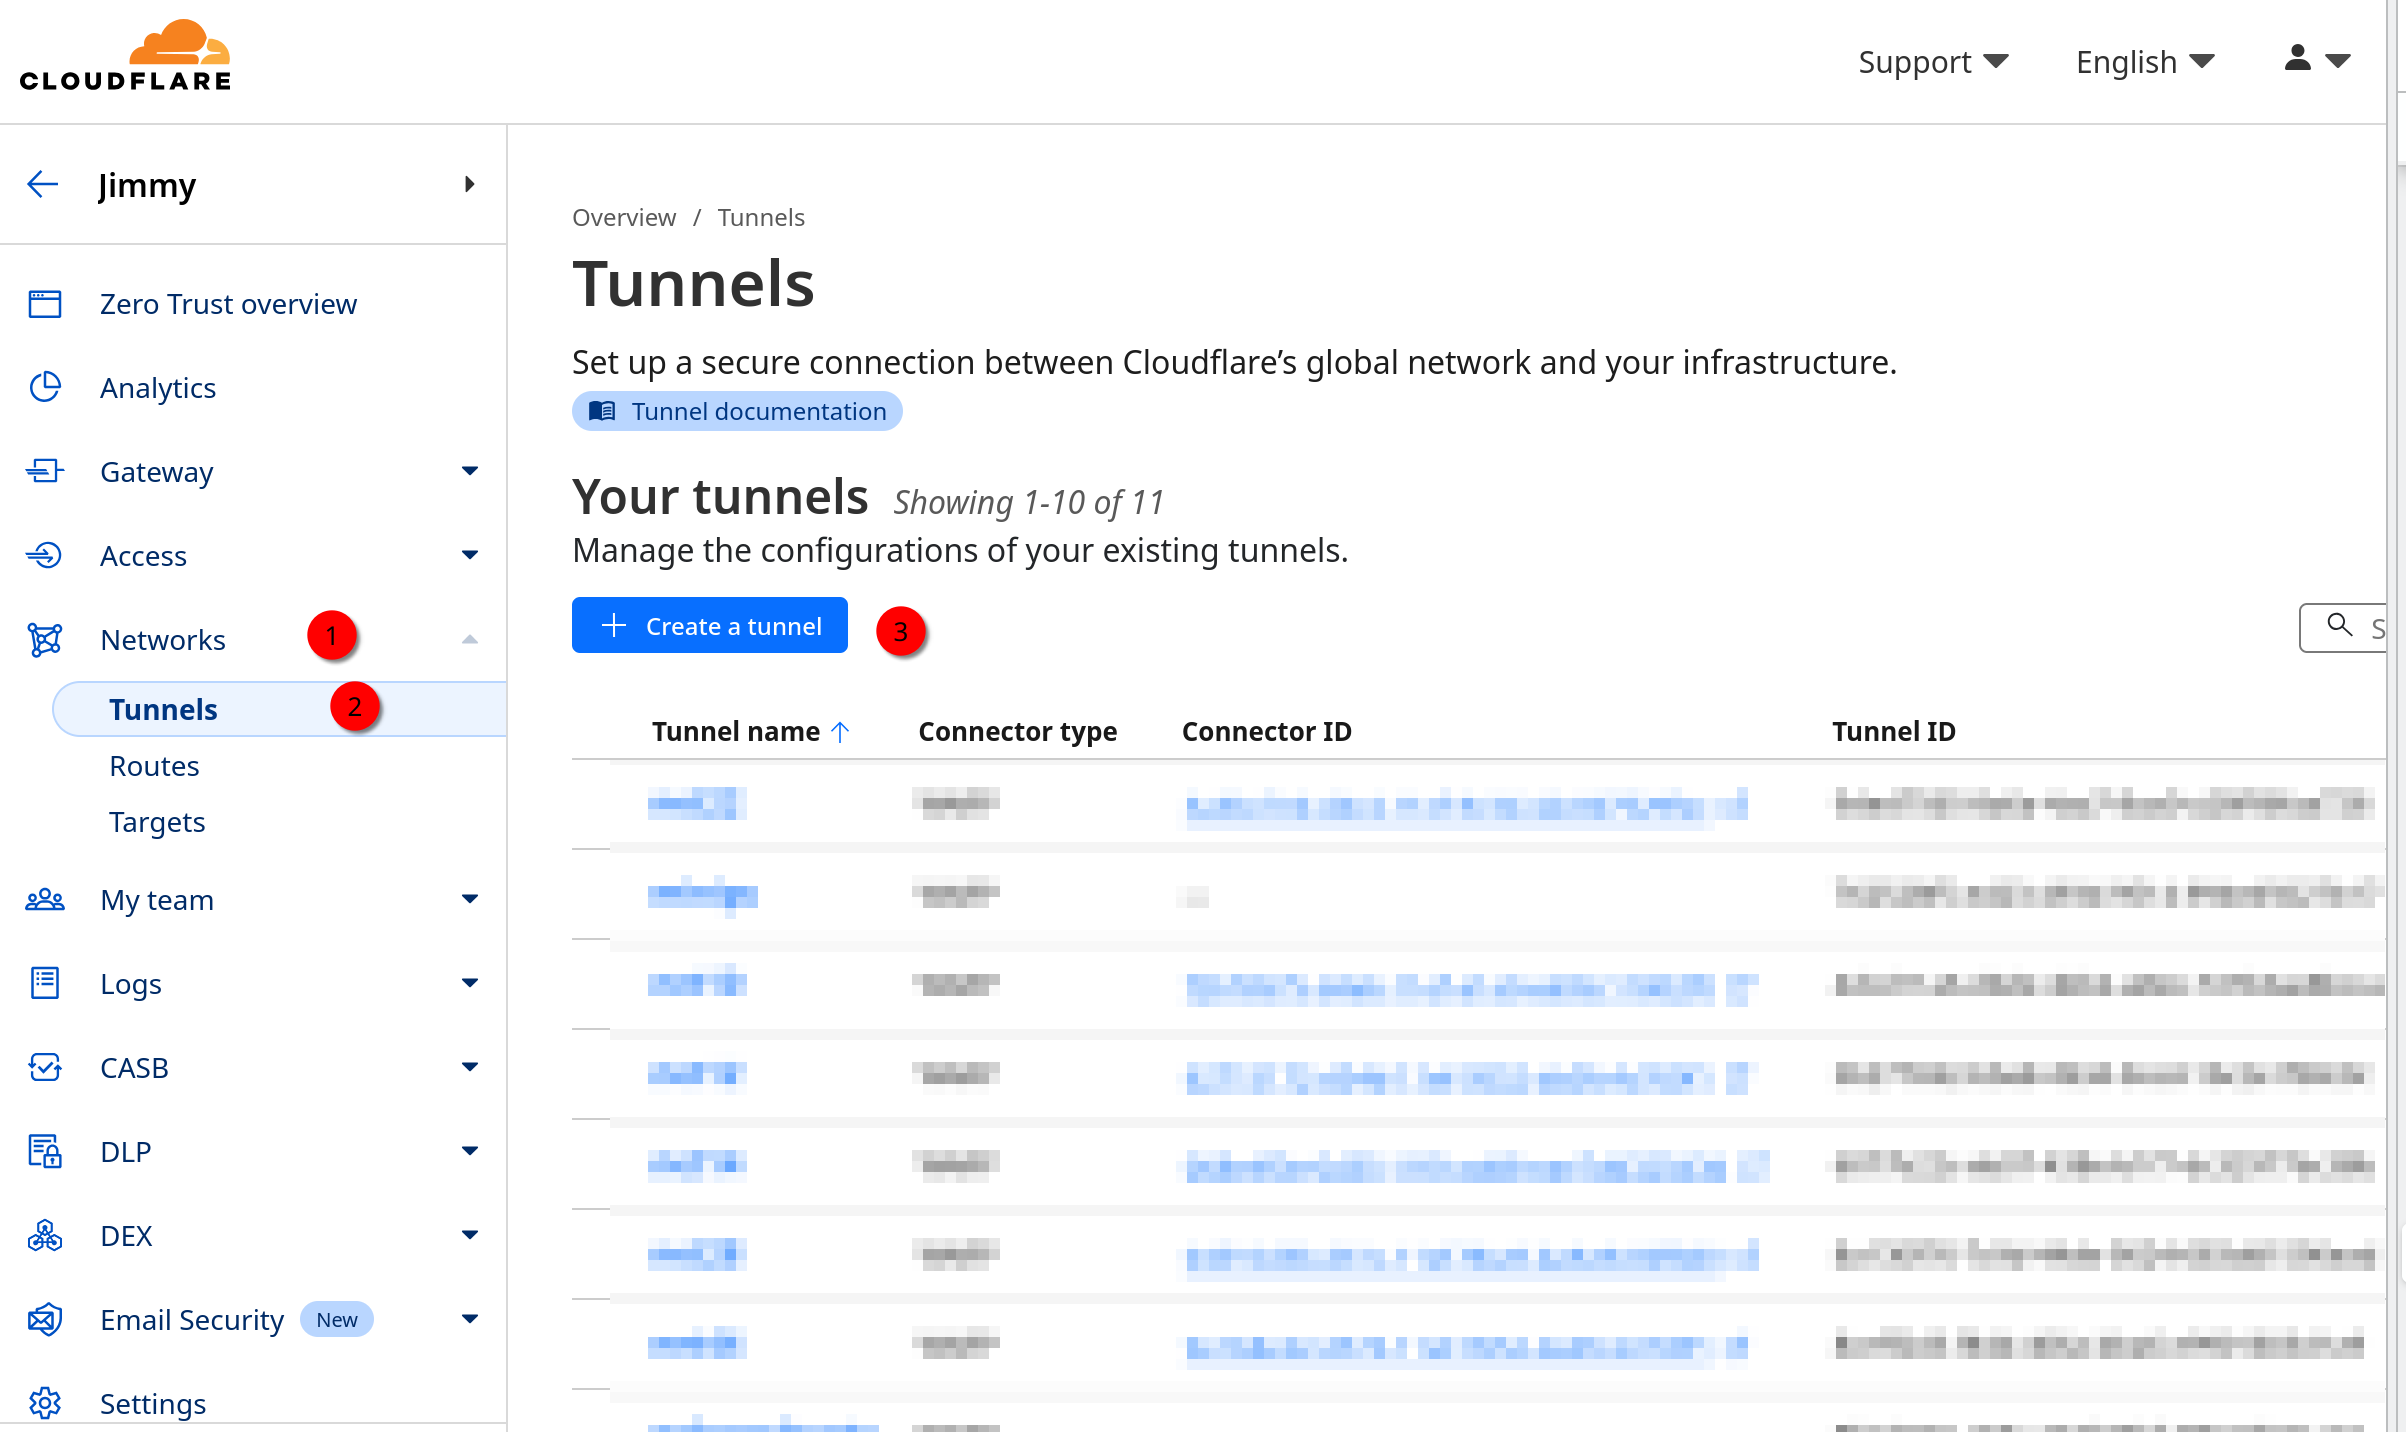The image size is (2406, 1432).
Task: Select Tunnels in the Networks submenu
Action: pos(279,709)
